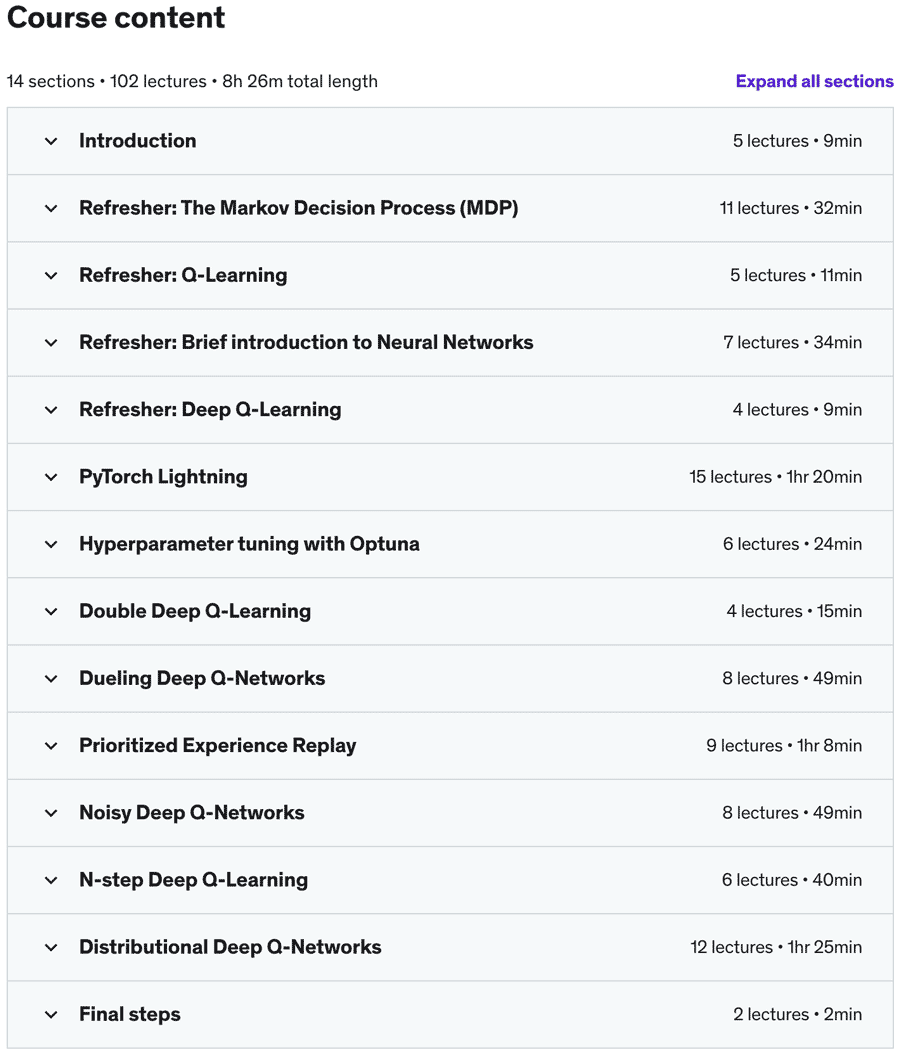Screen dimensions: 900x1056
Task: Expand Refresher: The Markov Decision Process chevron
Action: pos(51,209)
